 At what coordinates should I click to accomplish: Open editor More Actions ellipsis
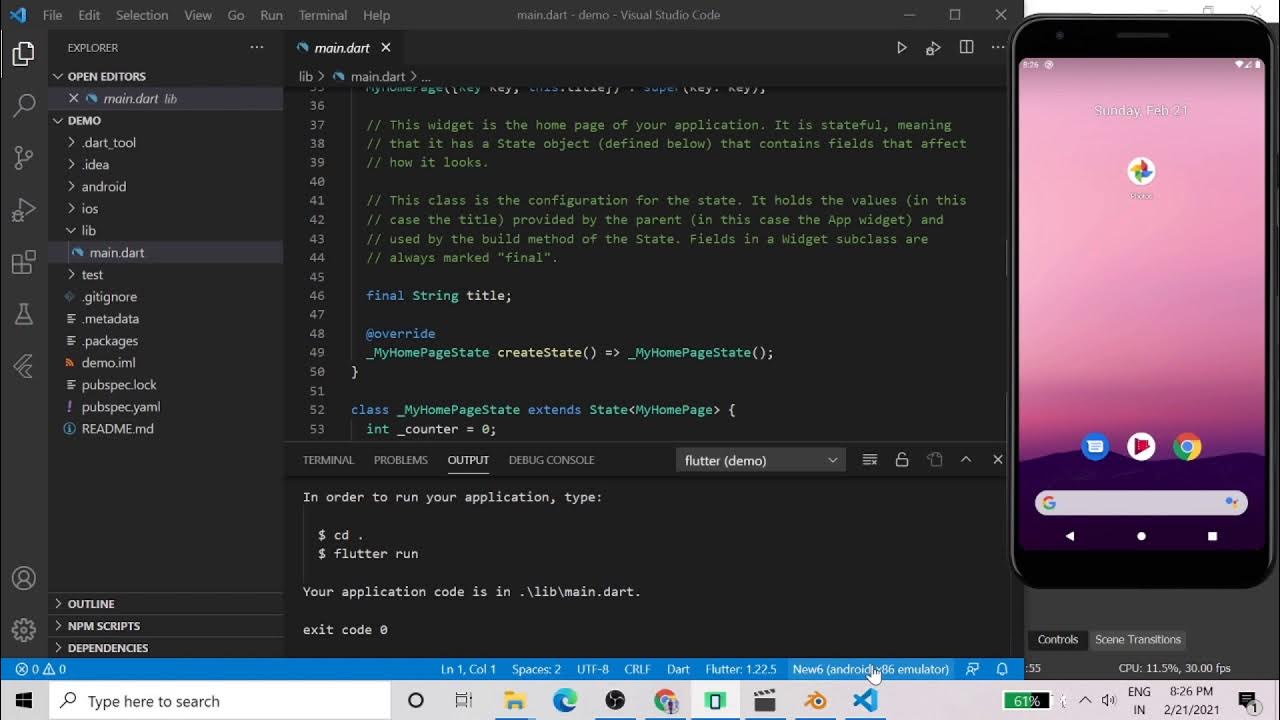[x=998, y=48]
